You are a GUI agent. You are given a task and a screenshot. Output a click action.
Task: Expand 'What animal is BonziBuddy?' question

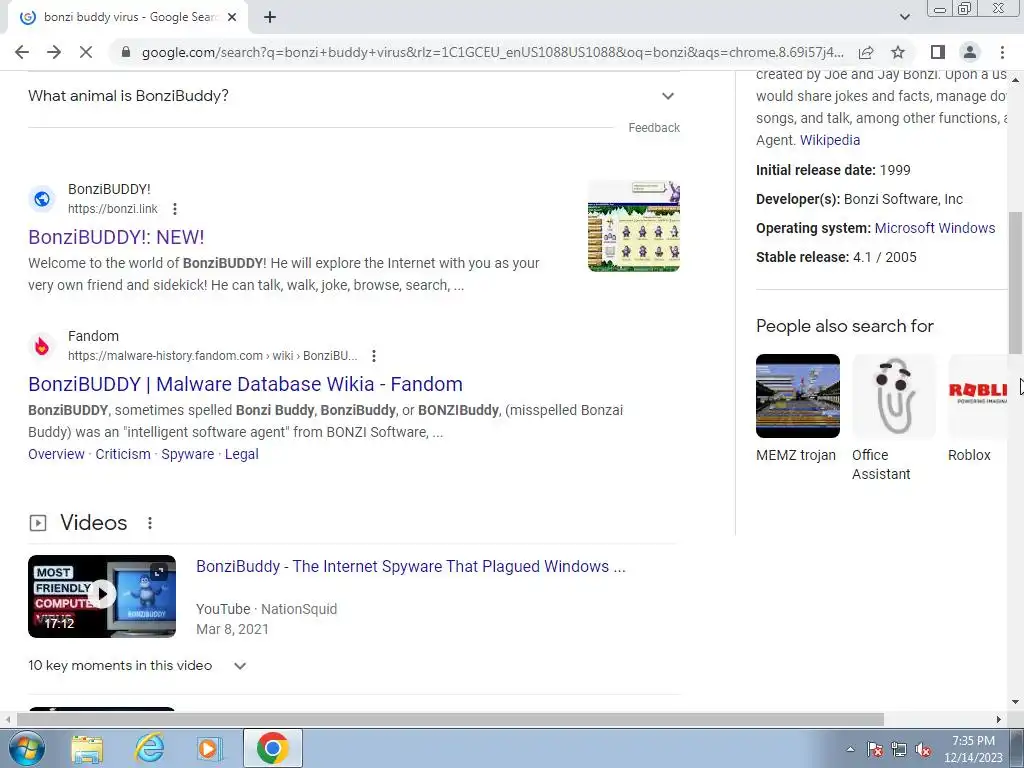354,96
